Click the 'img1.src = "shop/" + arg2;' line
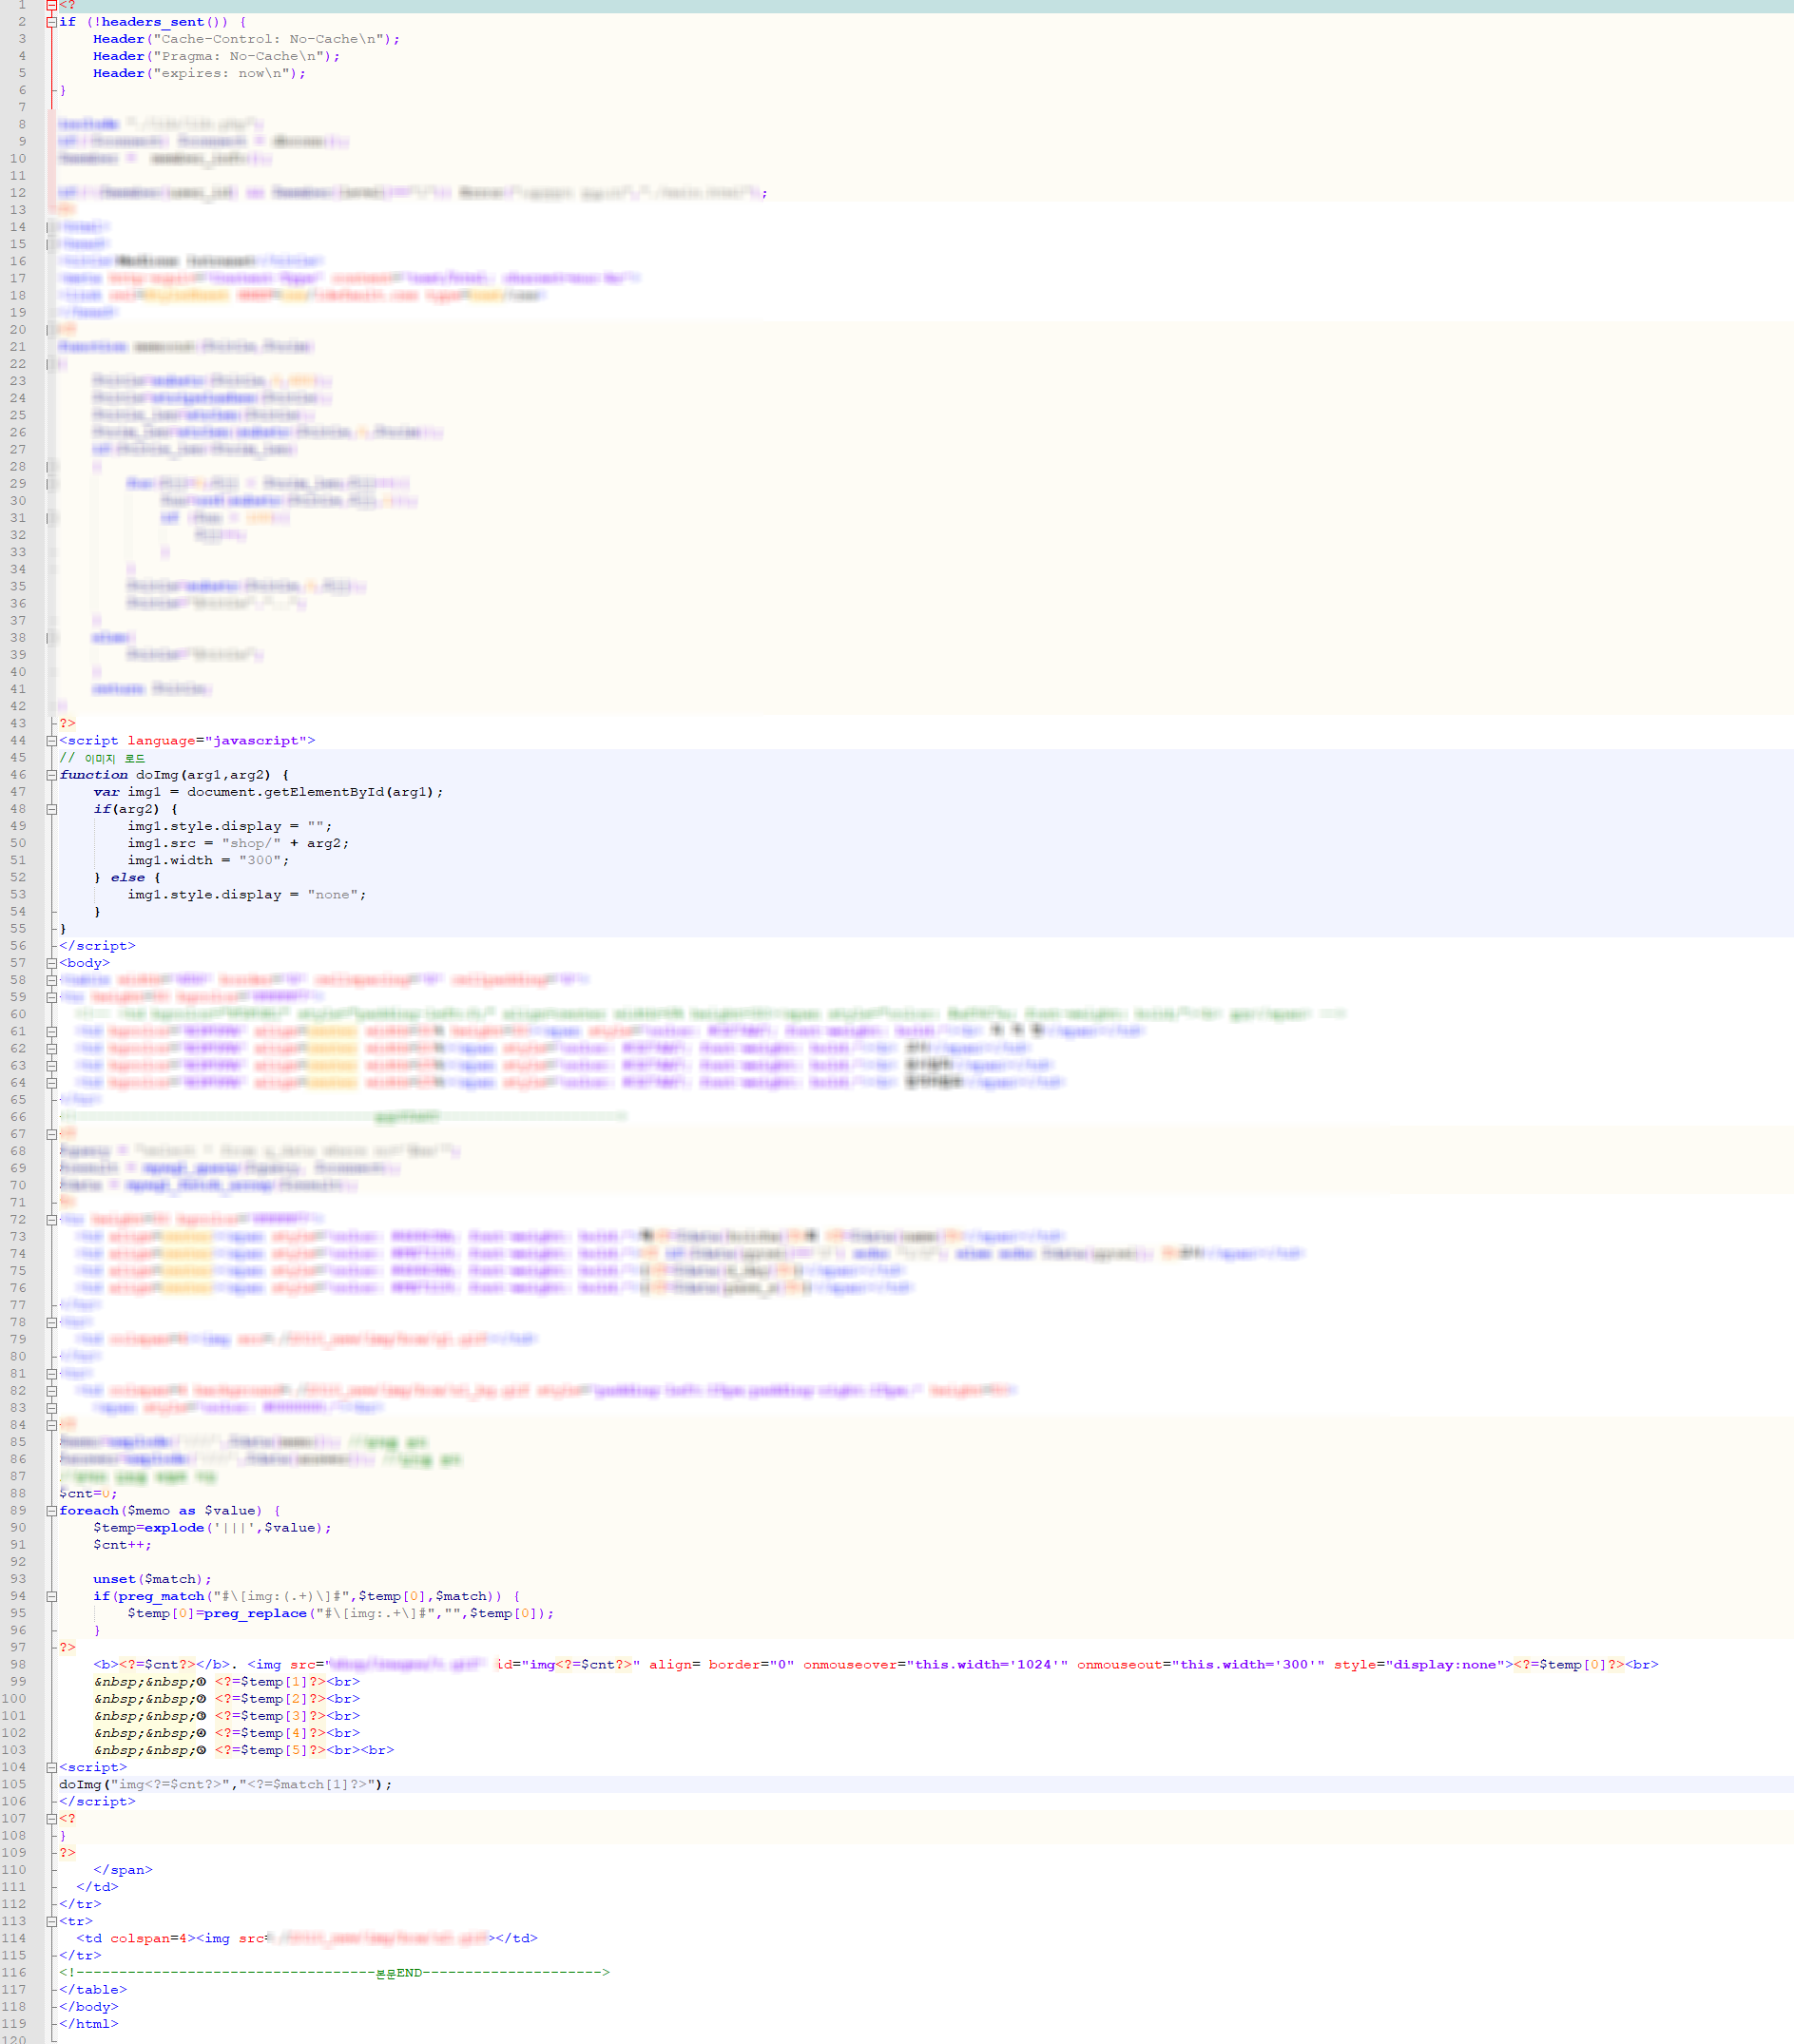 238,843
